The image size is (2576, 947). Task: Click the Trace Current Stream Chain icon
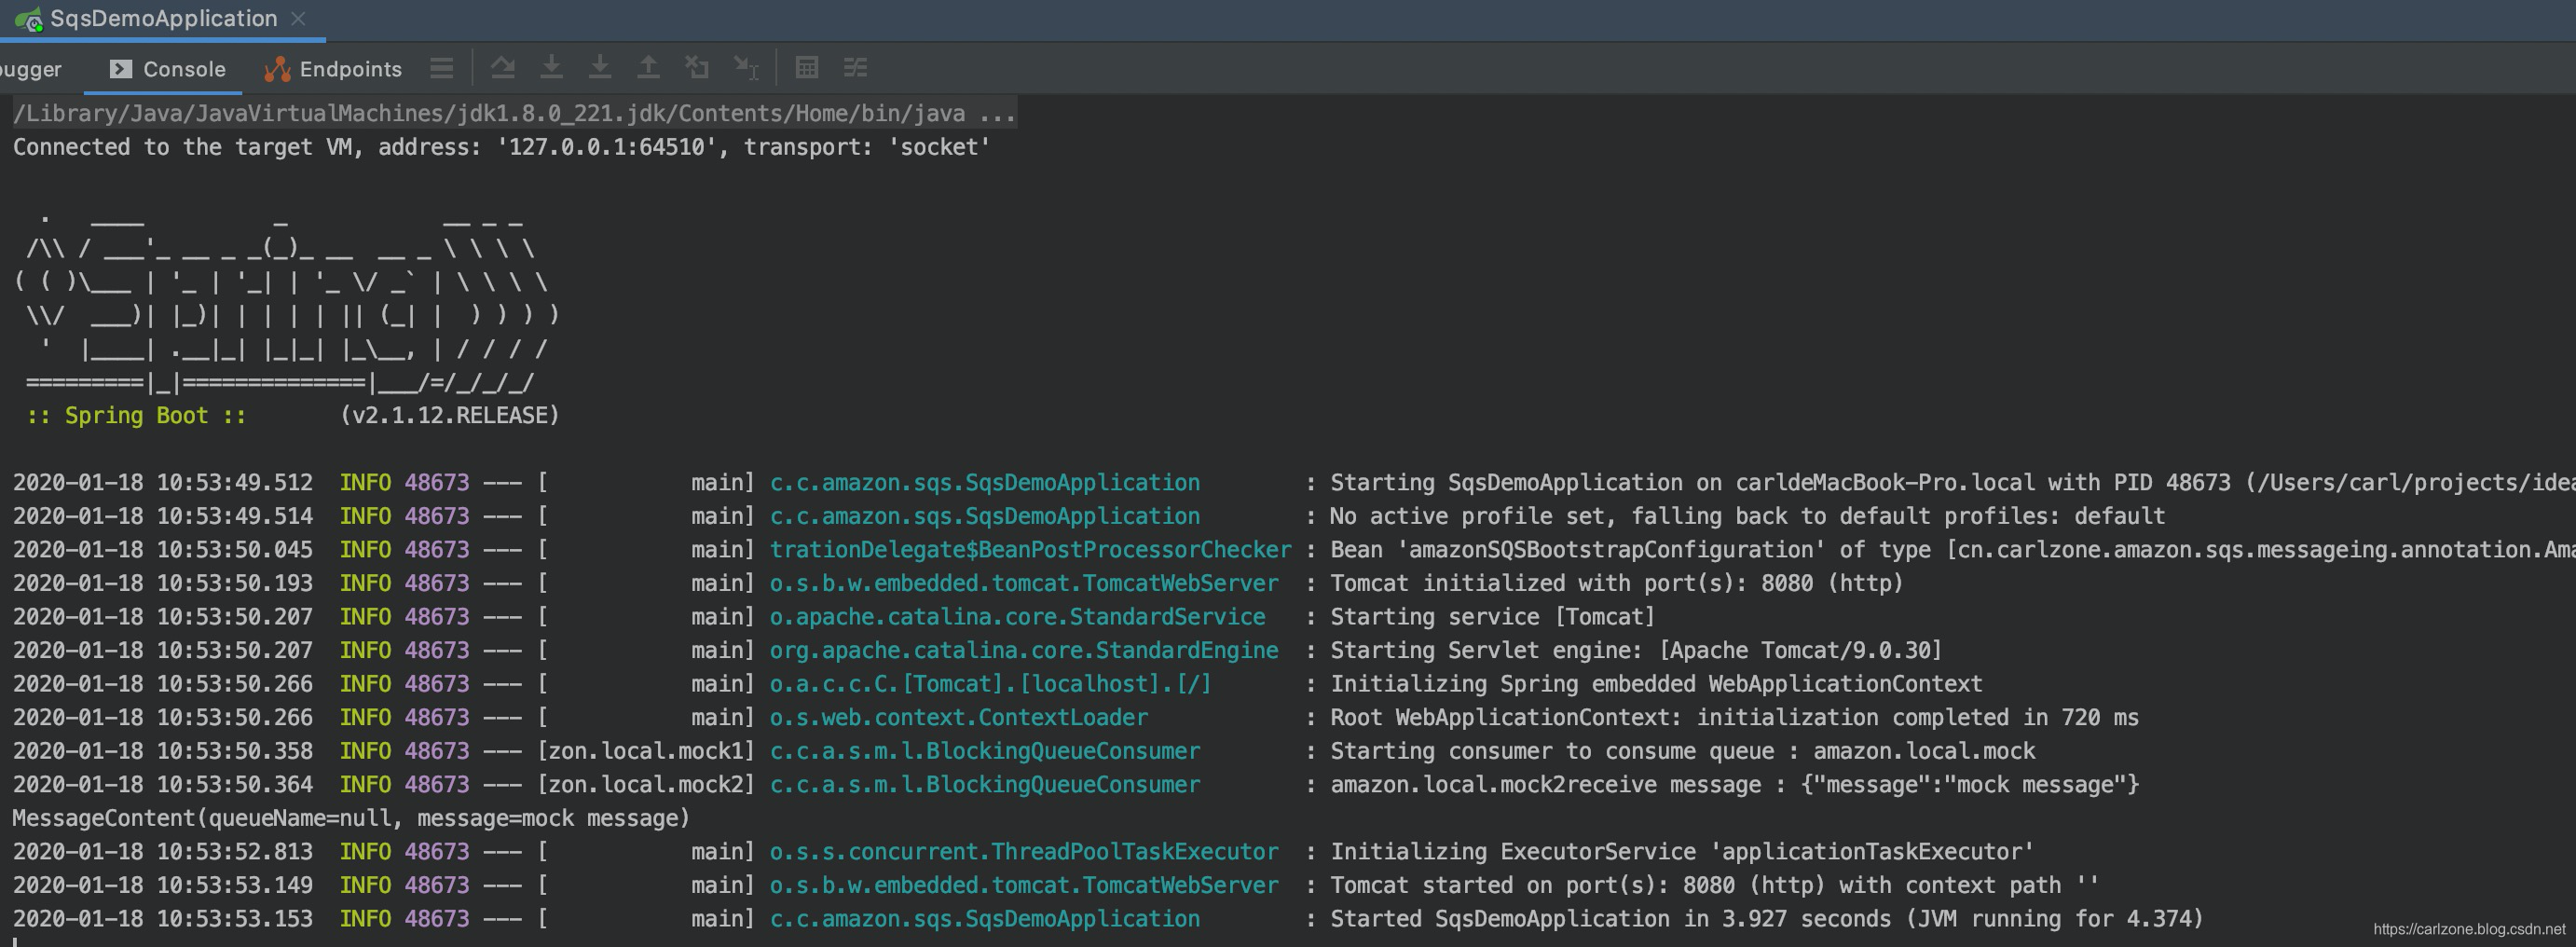(x=856, y=68)
